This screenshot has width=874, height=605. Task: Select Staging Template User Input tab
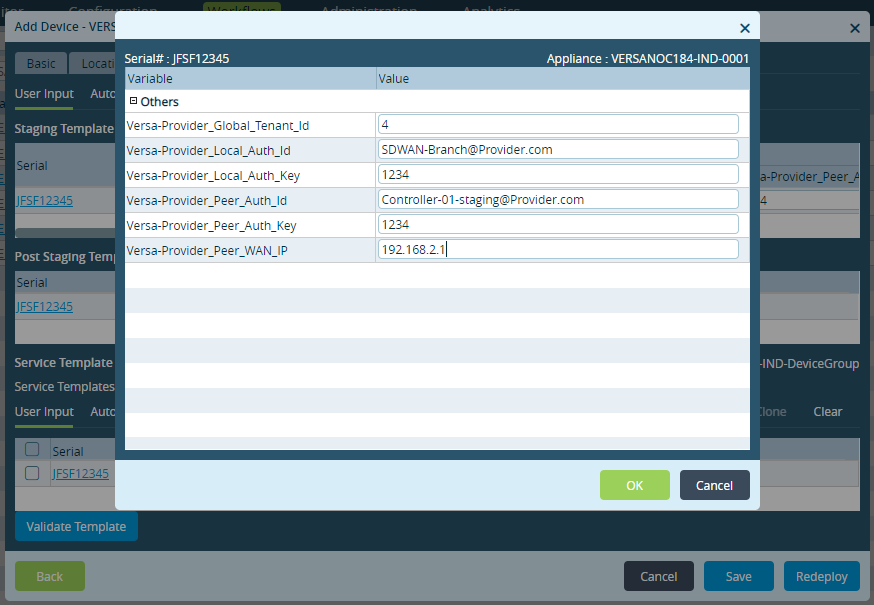(44, 94)
